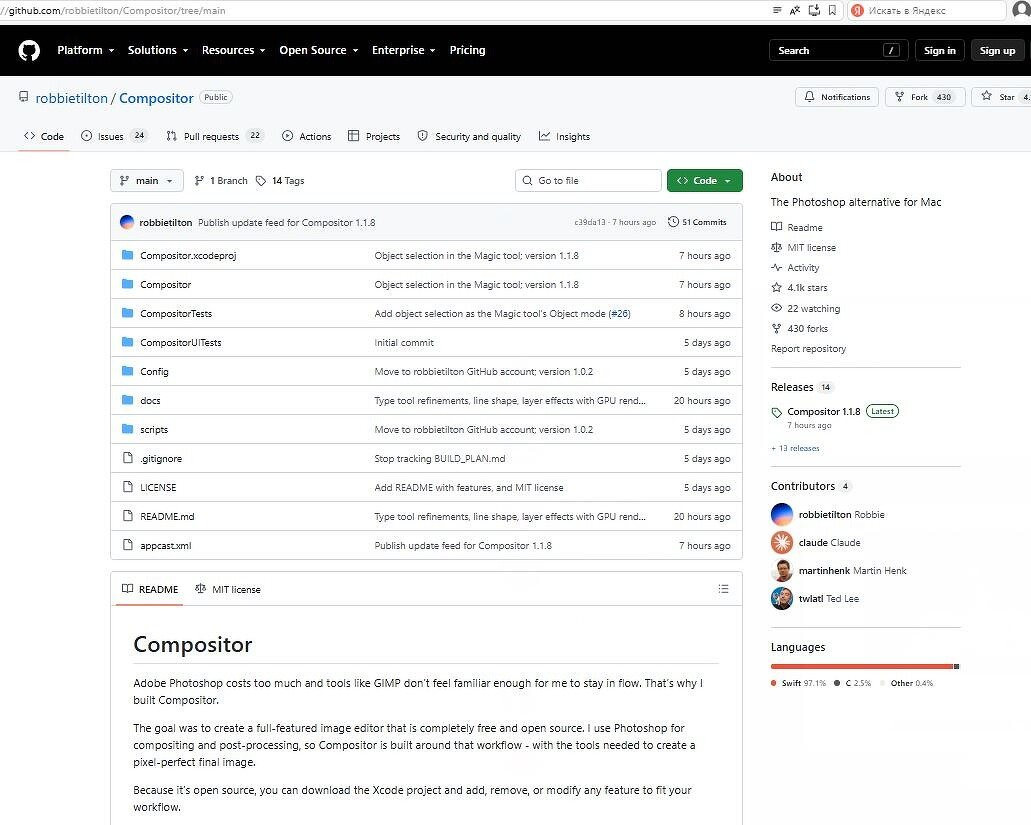
Task: View the 4.1k stars link
Action: [800, 287]
